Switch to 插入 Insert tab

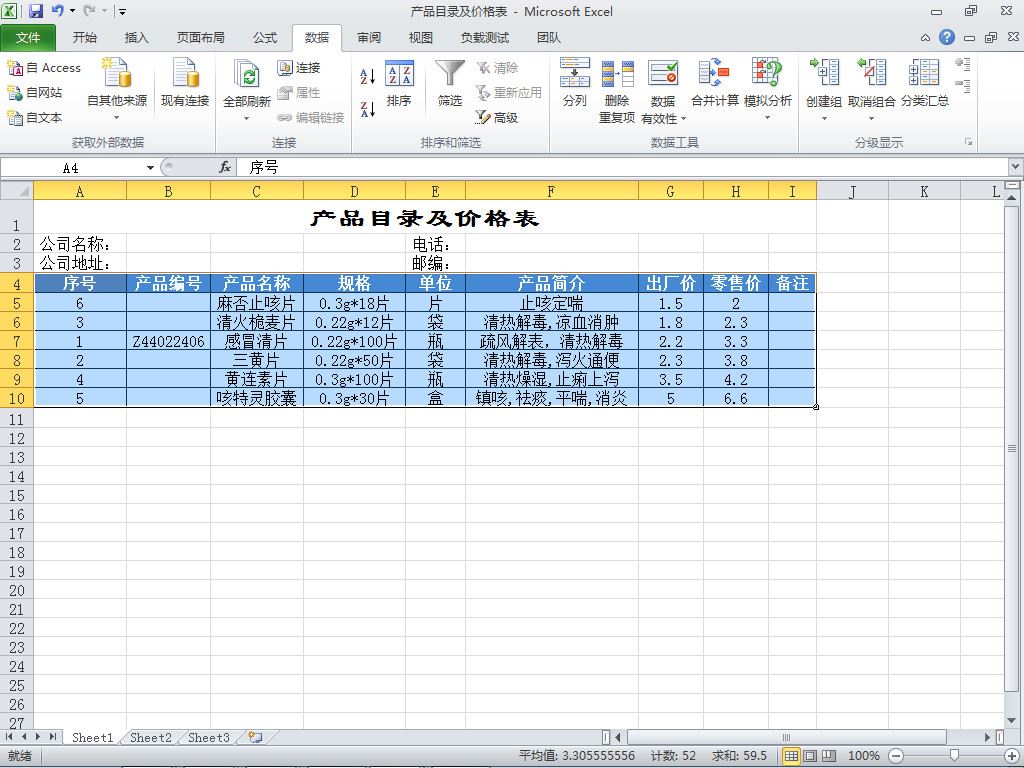pyautogui.click(x=136, y=38)
